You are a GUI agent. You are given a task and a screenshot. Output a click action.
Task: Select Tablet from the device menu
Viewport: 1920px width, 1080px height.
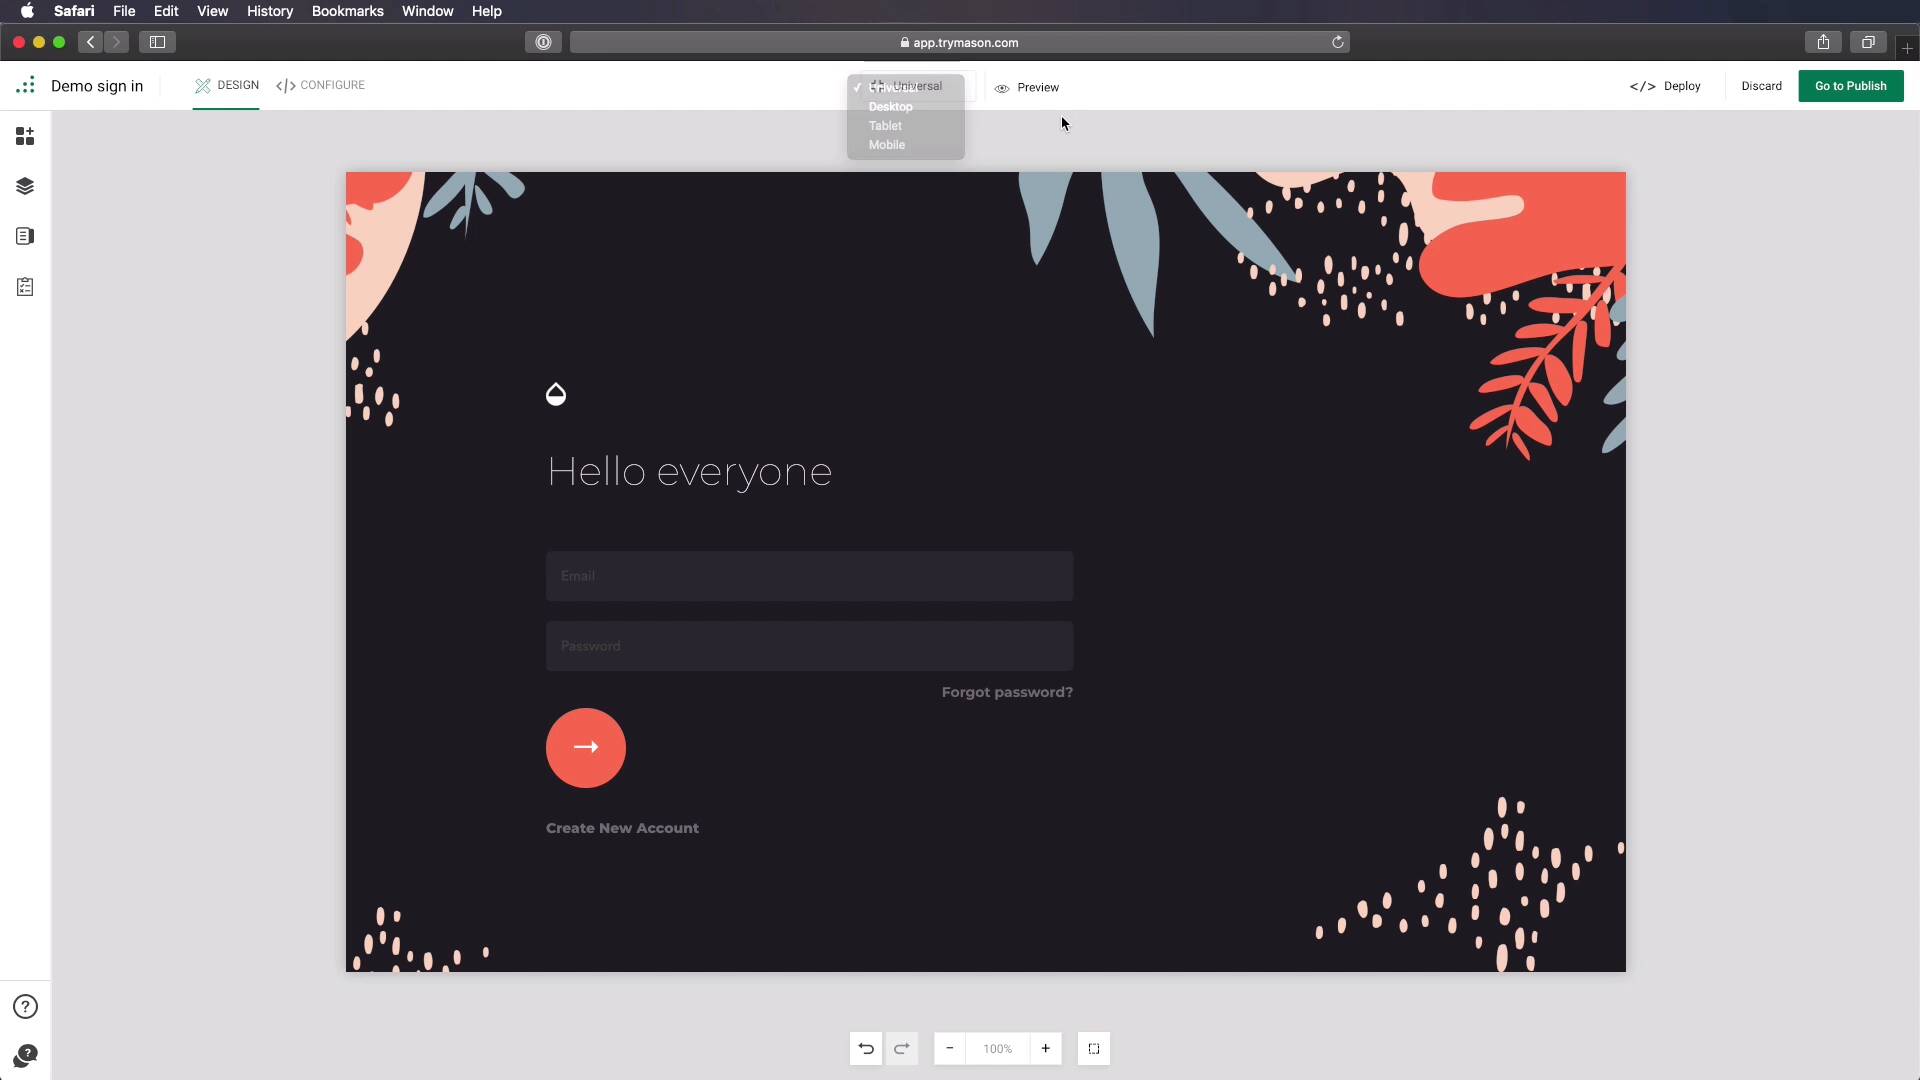pyautogui.click(x=885, y=125)
